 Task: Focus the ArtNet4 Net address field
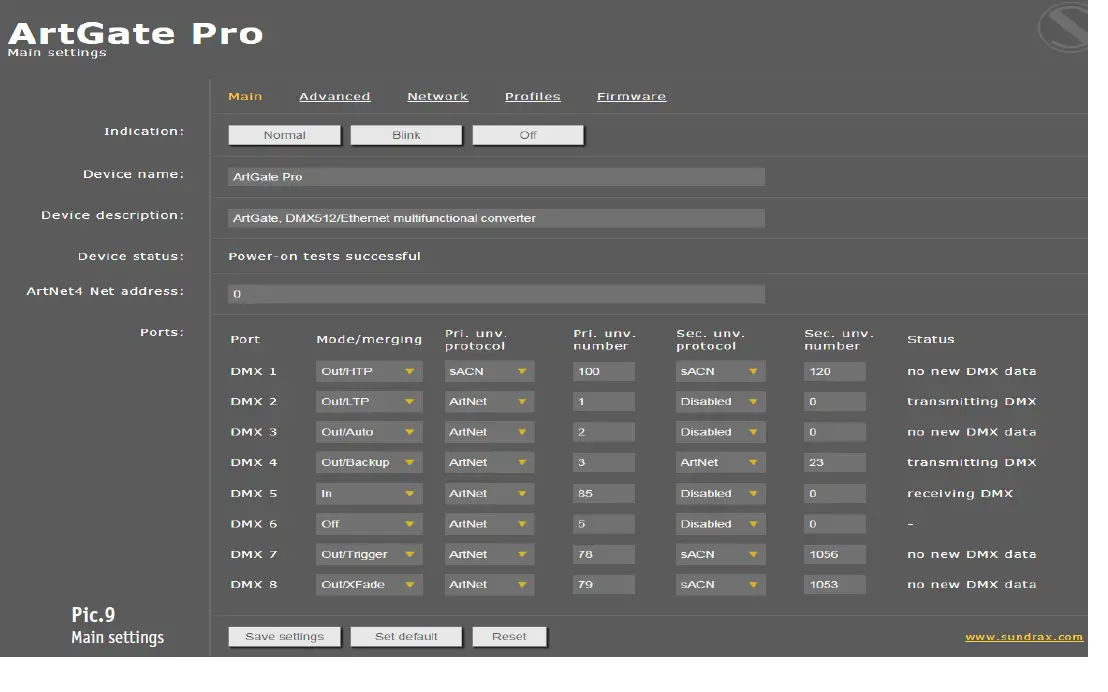(x=496, y=295)
